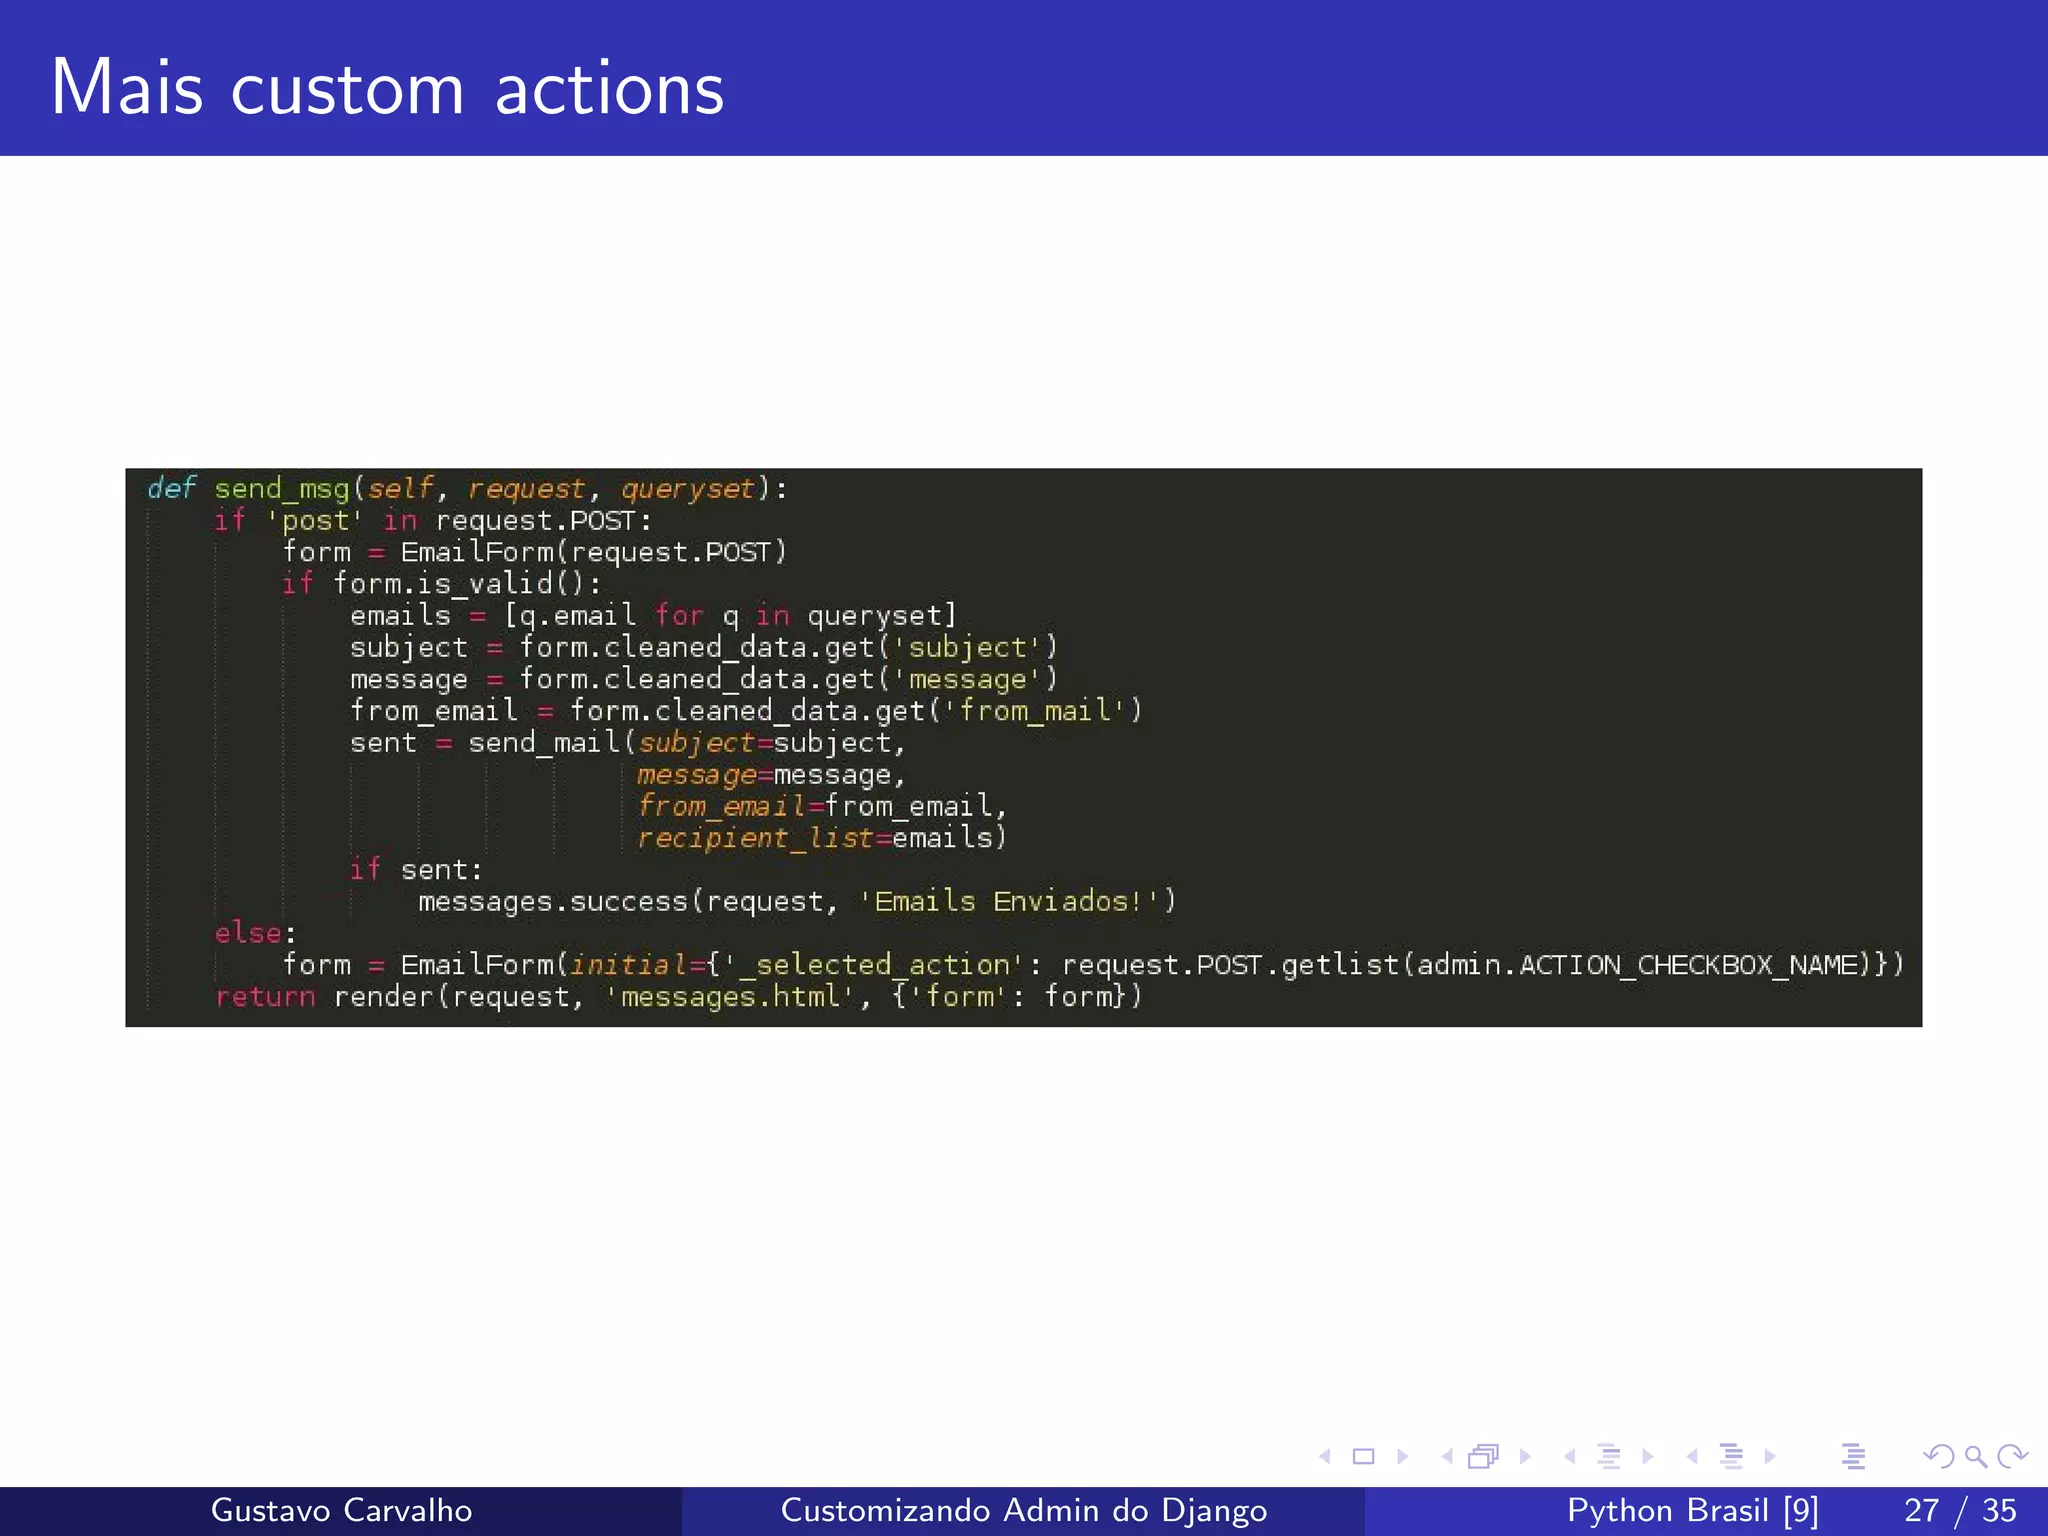Go to previous slide using left arrow
Viewport: 2048px width, 1536px height.
point(1325,1456)
